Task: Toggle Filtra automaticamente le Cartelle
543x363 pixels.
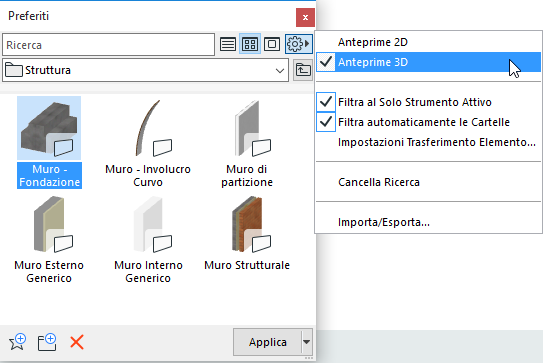Action: pos(428,122)
